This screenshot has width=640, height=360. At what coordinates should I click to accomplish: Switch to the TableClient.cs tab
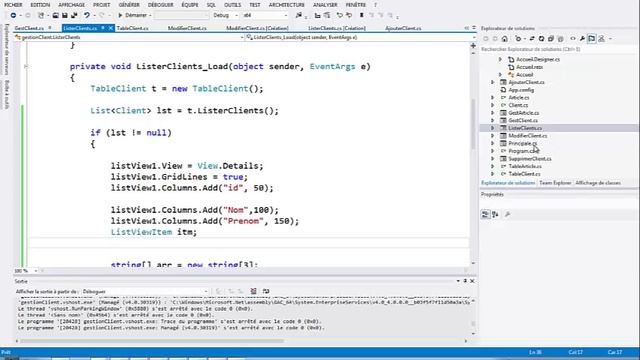click(x=132, y=28)
